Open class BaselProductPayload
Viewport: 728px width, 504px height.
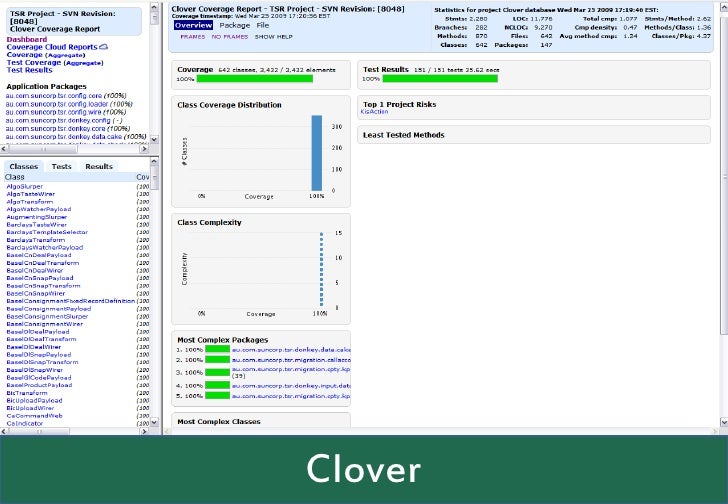39,385
